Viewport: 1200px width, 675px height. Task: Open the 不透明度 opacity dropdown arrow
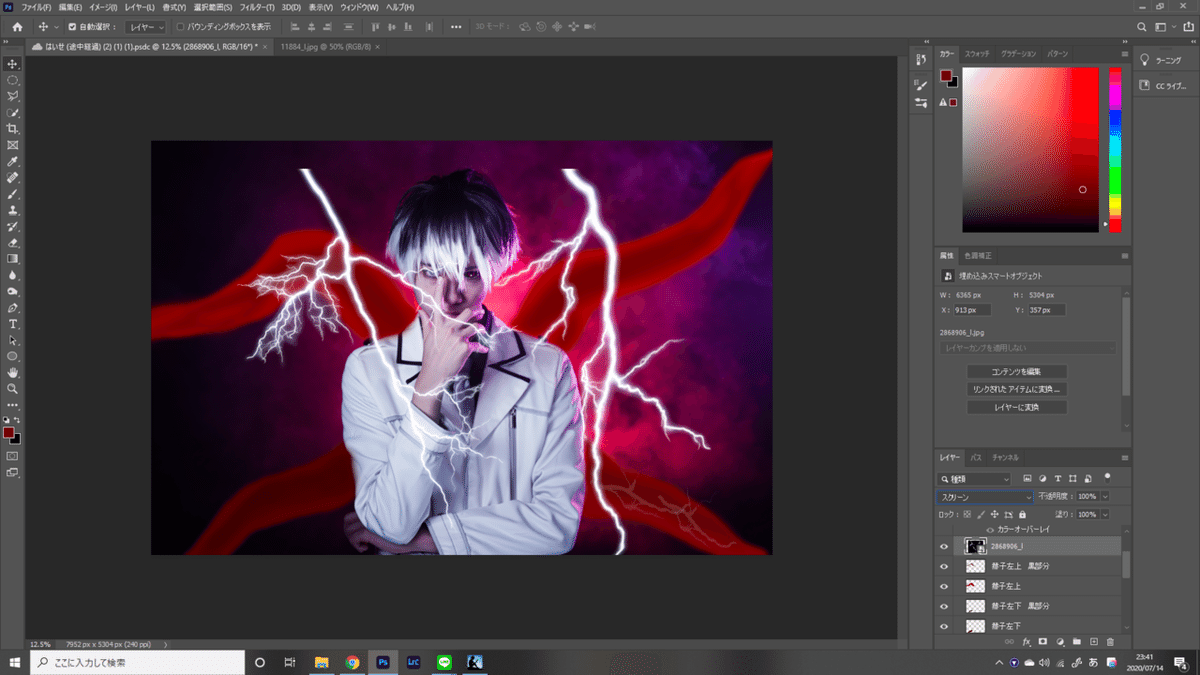(1105, 497)
